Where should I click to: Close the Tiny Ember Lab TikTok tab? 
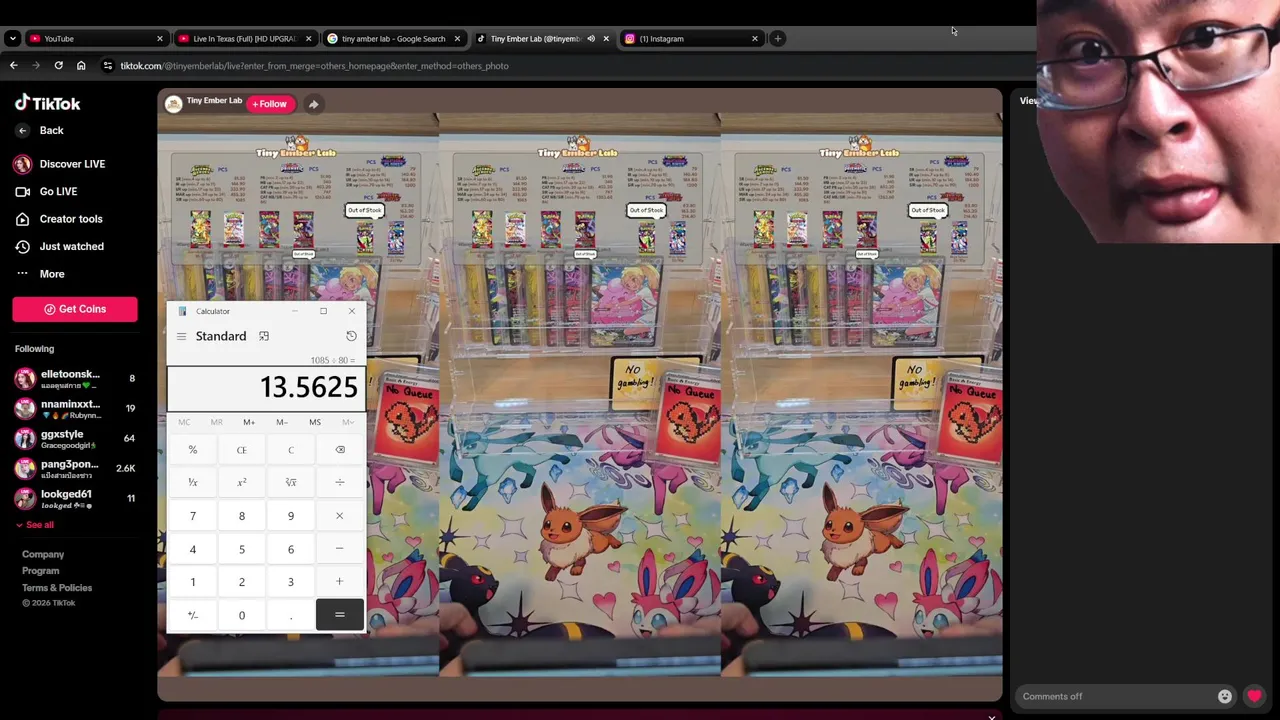[606, 38]
